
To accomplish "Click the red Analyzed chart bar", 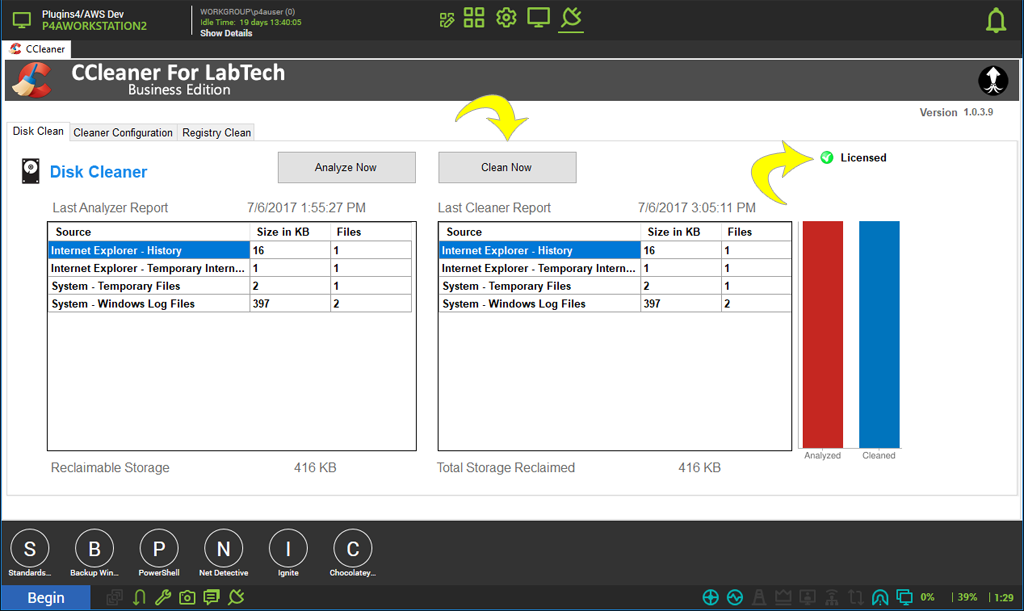I will point(823,334).
